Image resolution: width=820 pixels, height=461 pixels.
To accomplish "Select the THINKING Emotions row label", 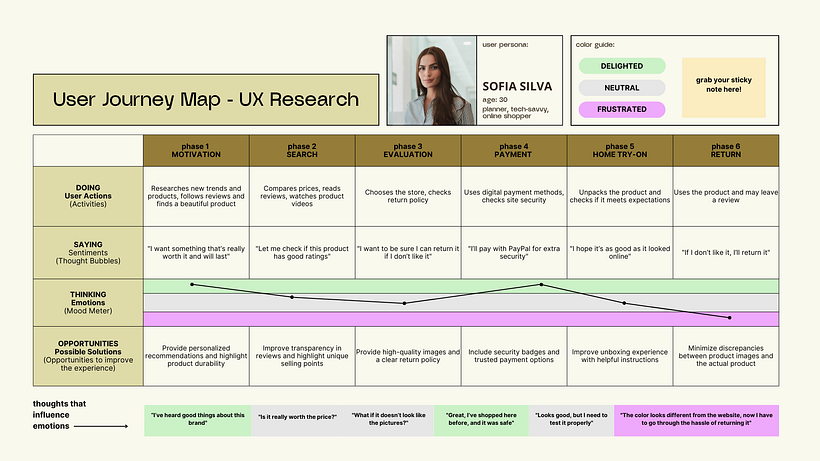I will [x=88, y=303].
